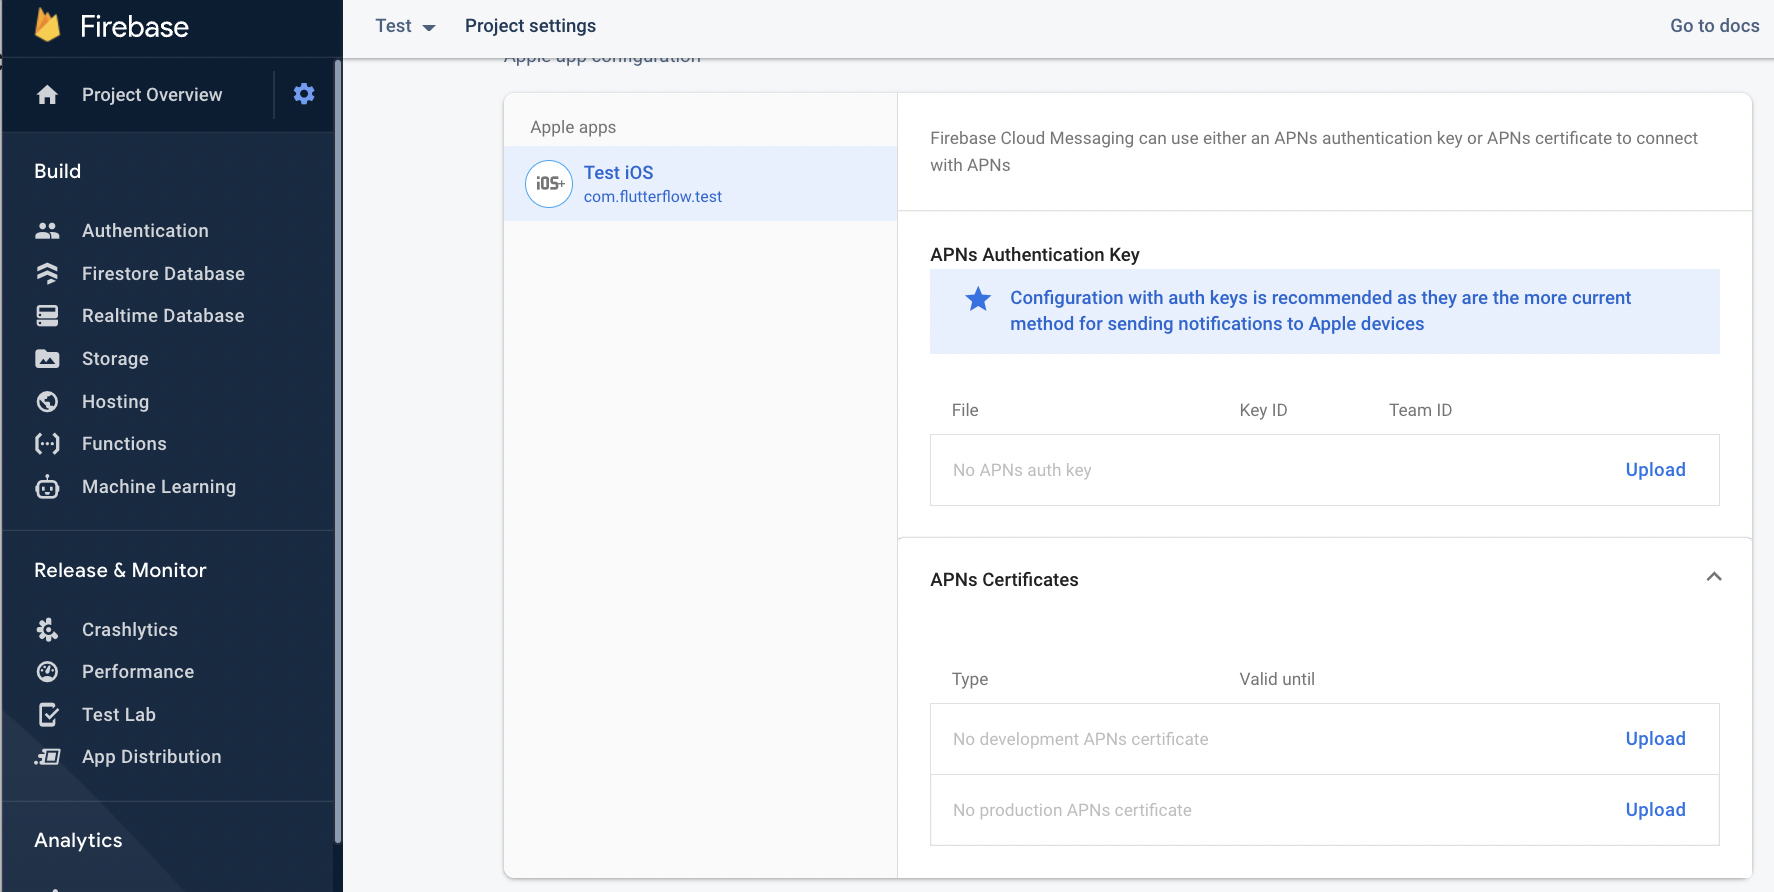Open the Performance section

click(138, 672)
